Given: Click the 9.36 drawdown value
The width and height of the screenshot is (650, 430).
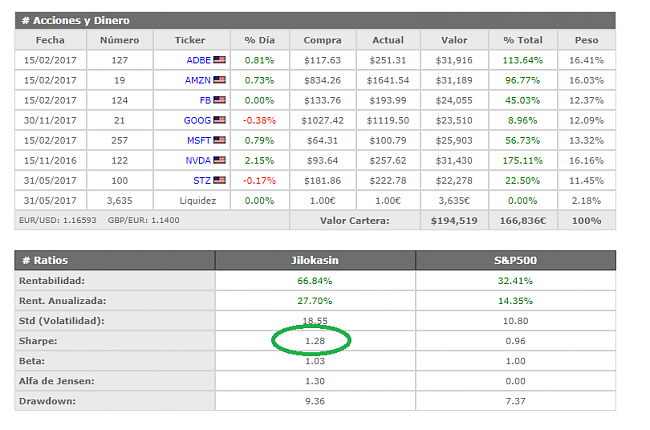Looking at the screenshot, I should 315,401.
